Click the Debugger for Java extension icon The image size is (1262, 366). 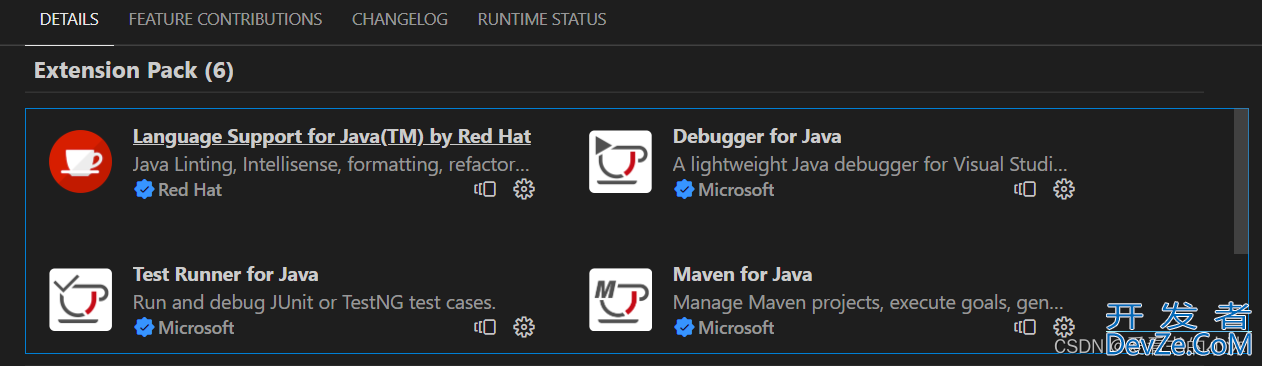point(620,161)
